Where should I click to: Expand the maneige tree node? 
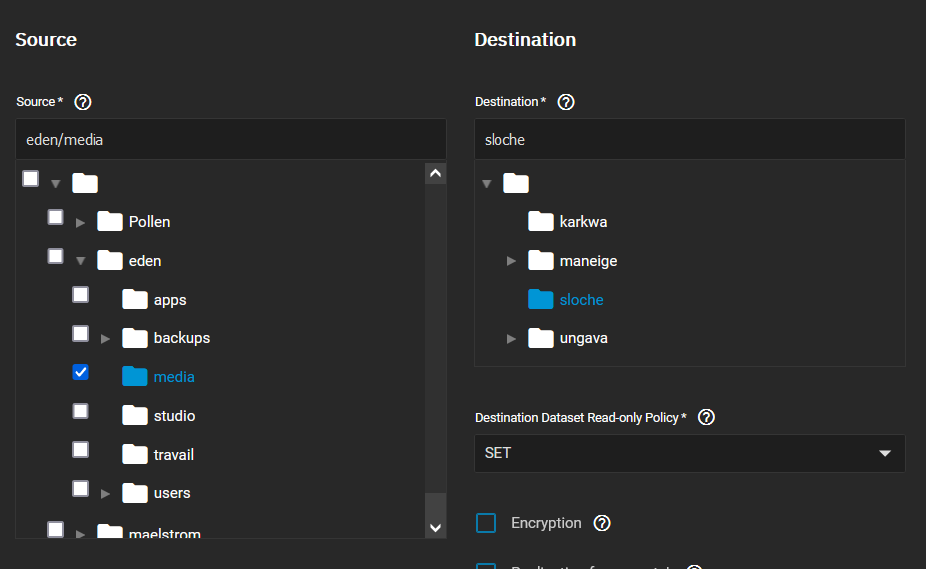point(511,261)
